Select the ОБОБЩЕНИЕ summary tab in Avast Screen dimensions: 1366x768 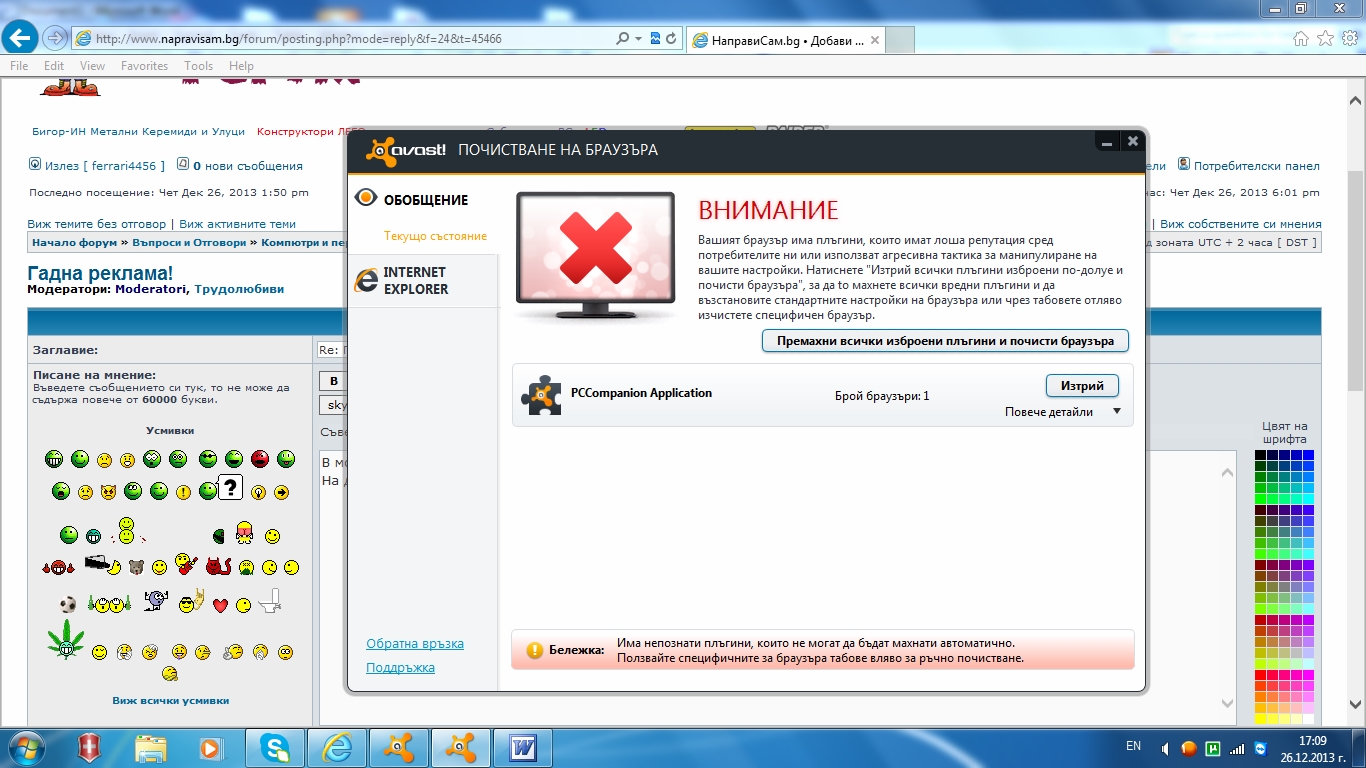[425, 200]
